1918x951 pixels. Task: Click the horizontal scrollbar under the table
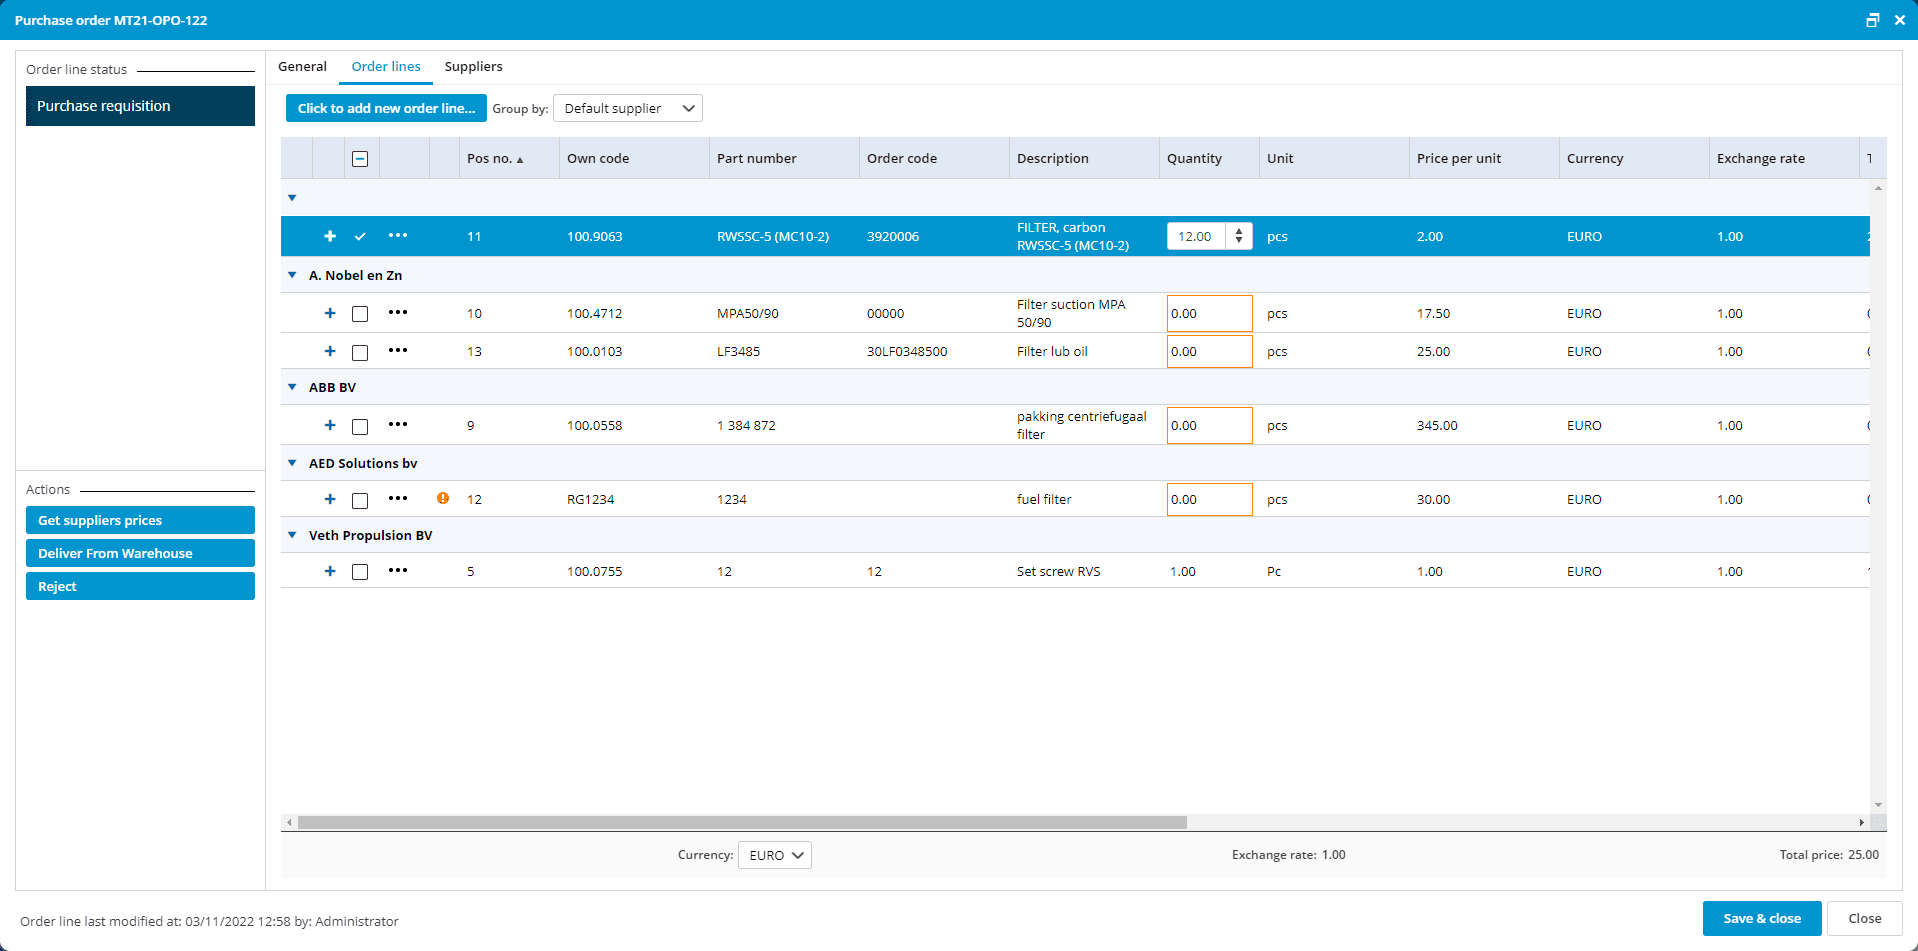pos(741,822)
